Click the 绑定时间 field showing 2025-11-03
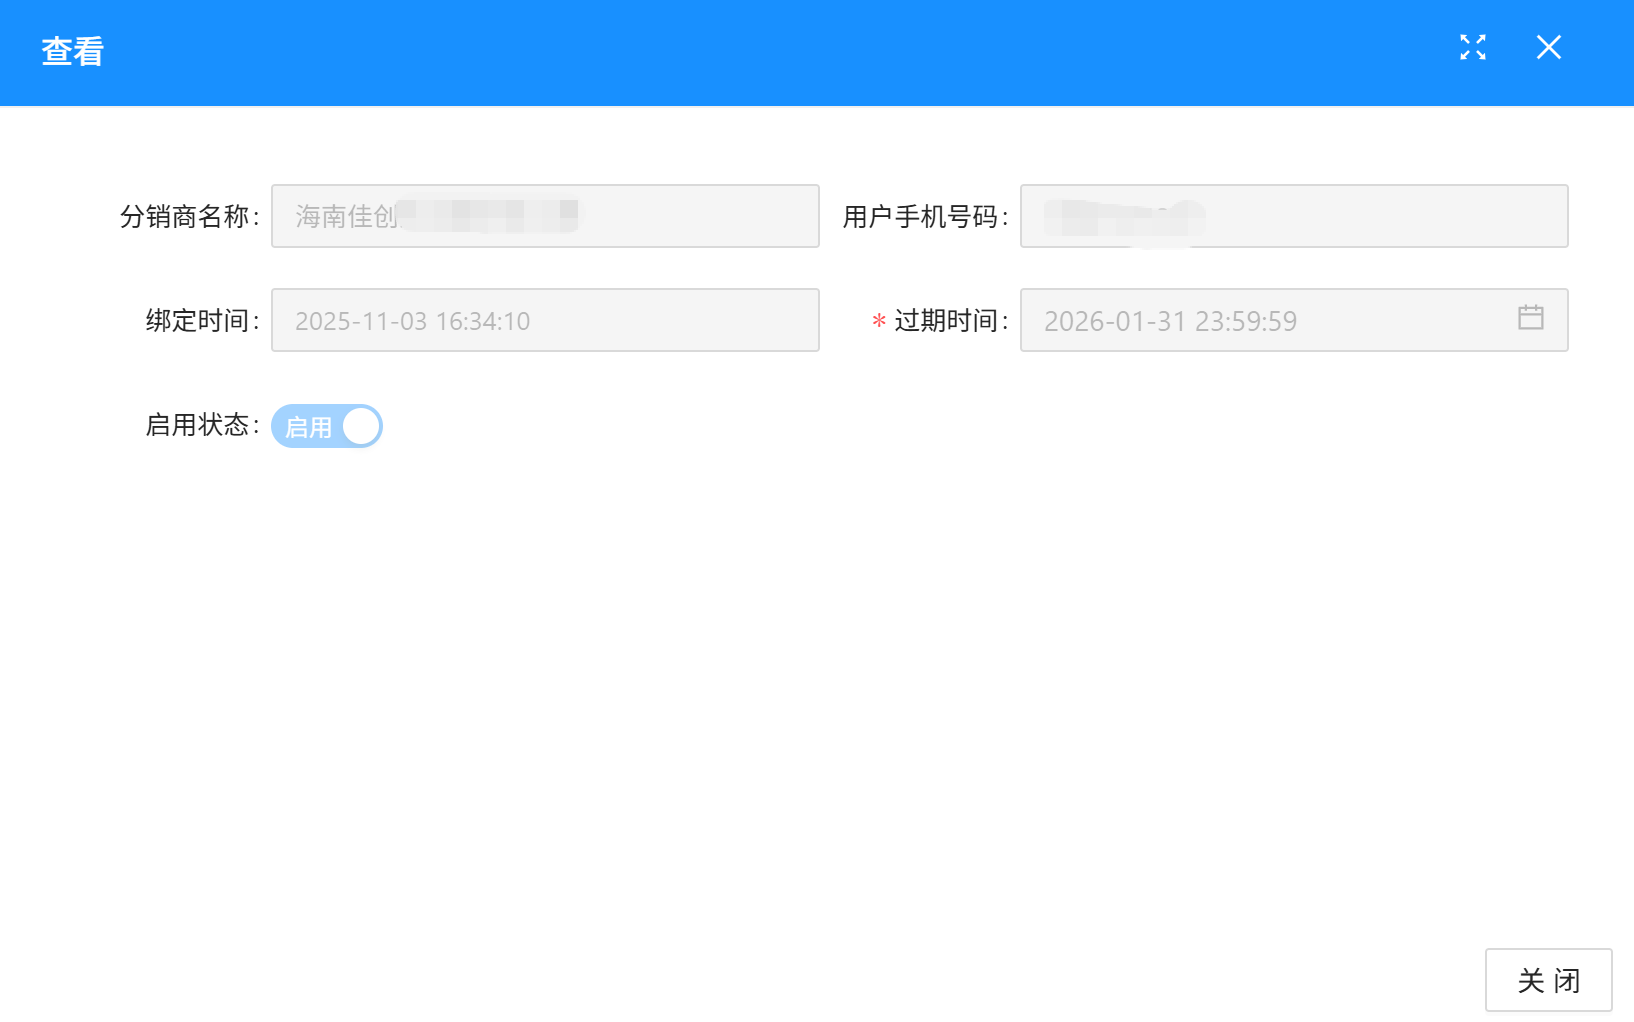The height and width of the screenshot is (1022, 1634). click(x=545, y=320)
